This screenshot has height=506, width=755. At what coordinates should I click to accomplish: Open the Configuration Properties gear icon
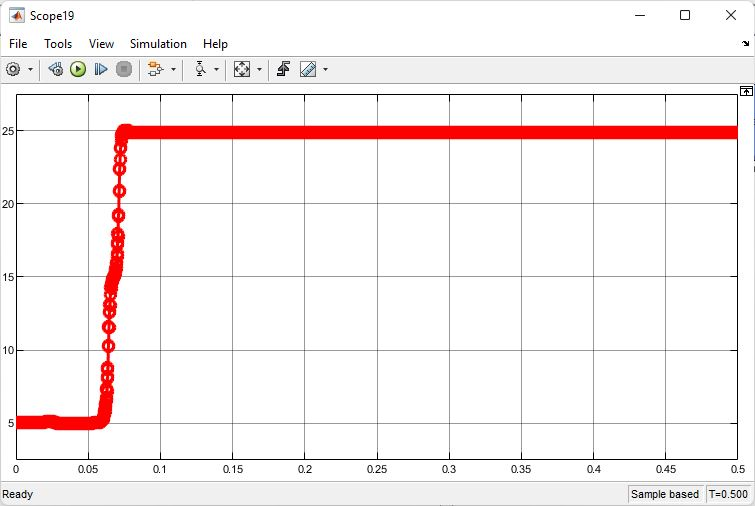[x=13, y=69]
